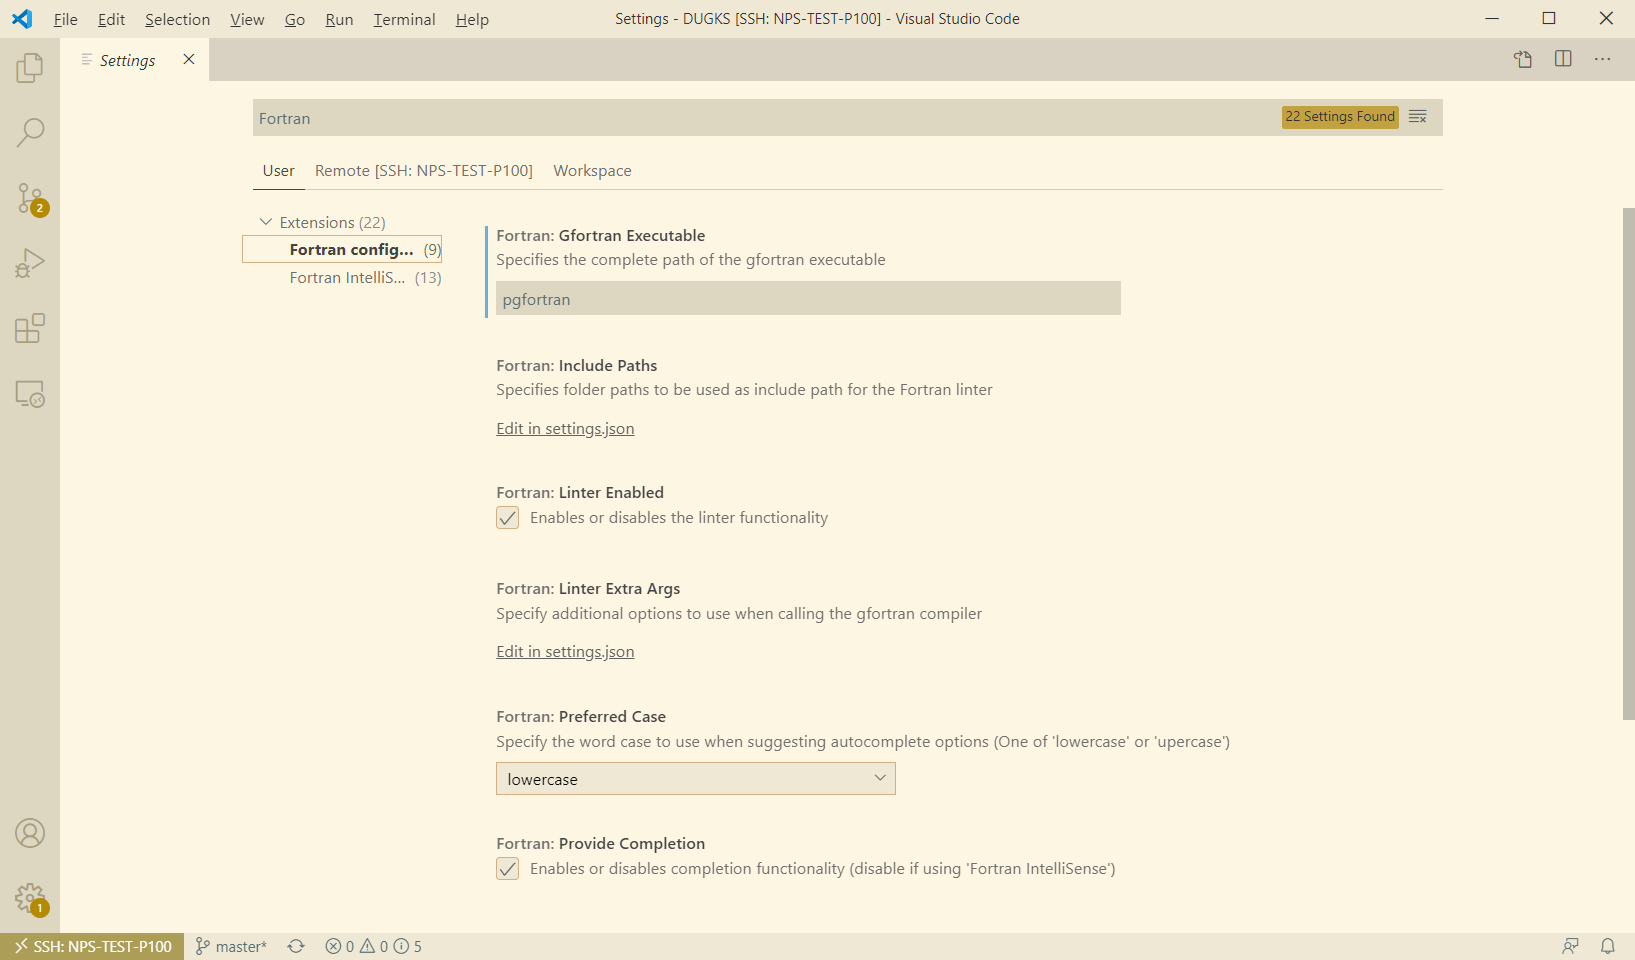
Task: Toggle the Linter Enabled checkbox
Action: (x=508, y=518)
